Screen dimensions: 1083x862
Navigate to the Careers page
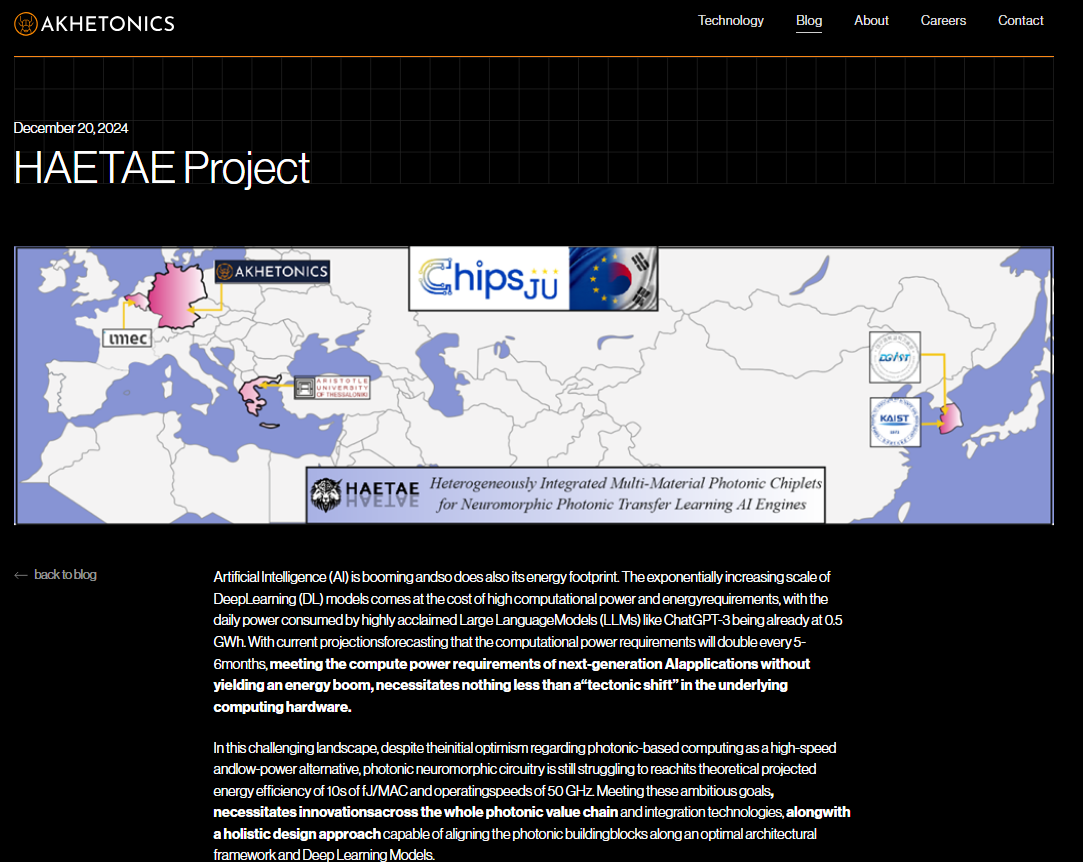pos(943,21)
